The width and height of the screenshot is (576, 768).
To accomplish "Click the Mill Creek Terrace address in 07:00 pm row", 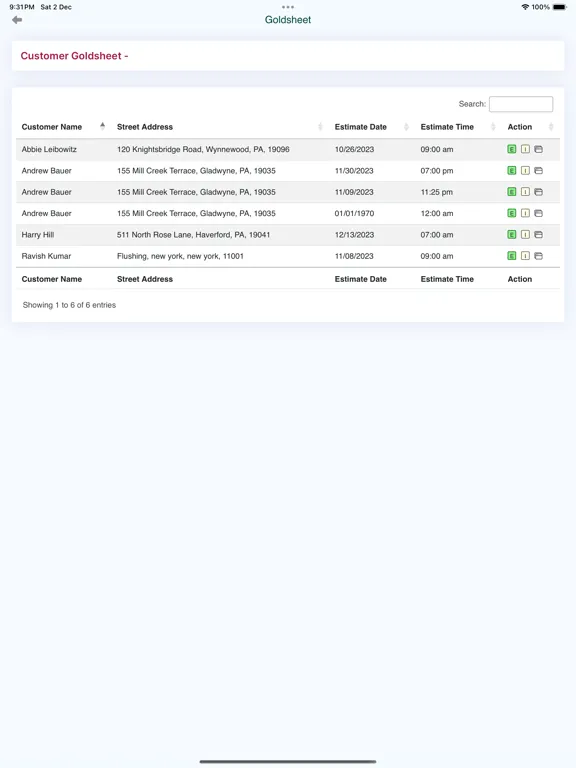I will click(196, 170).
